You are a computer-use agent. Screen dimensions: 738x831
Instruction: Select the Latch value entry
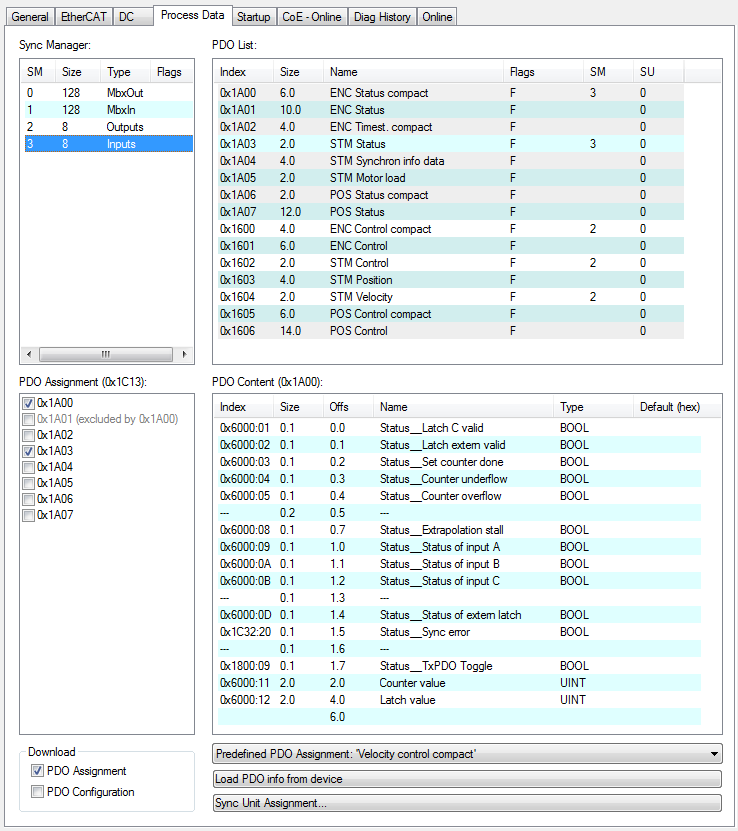click(x=459, y=700)
